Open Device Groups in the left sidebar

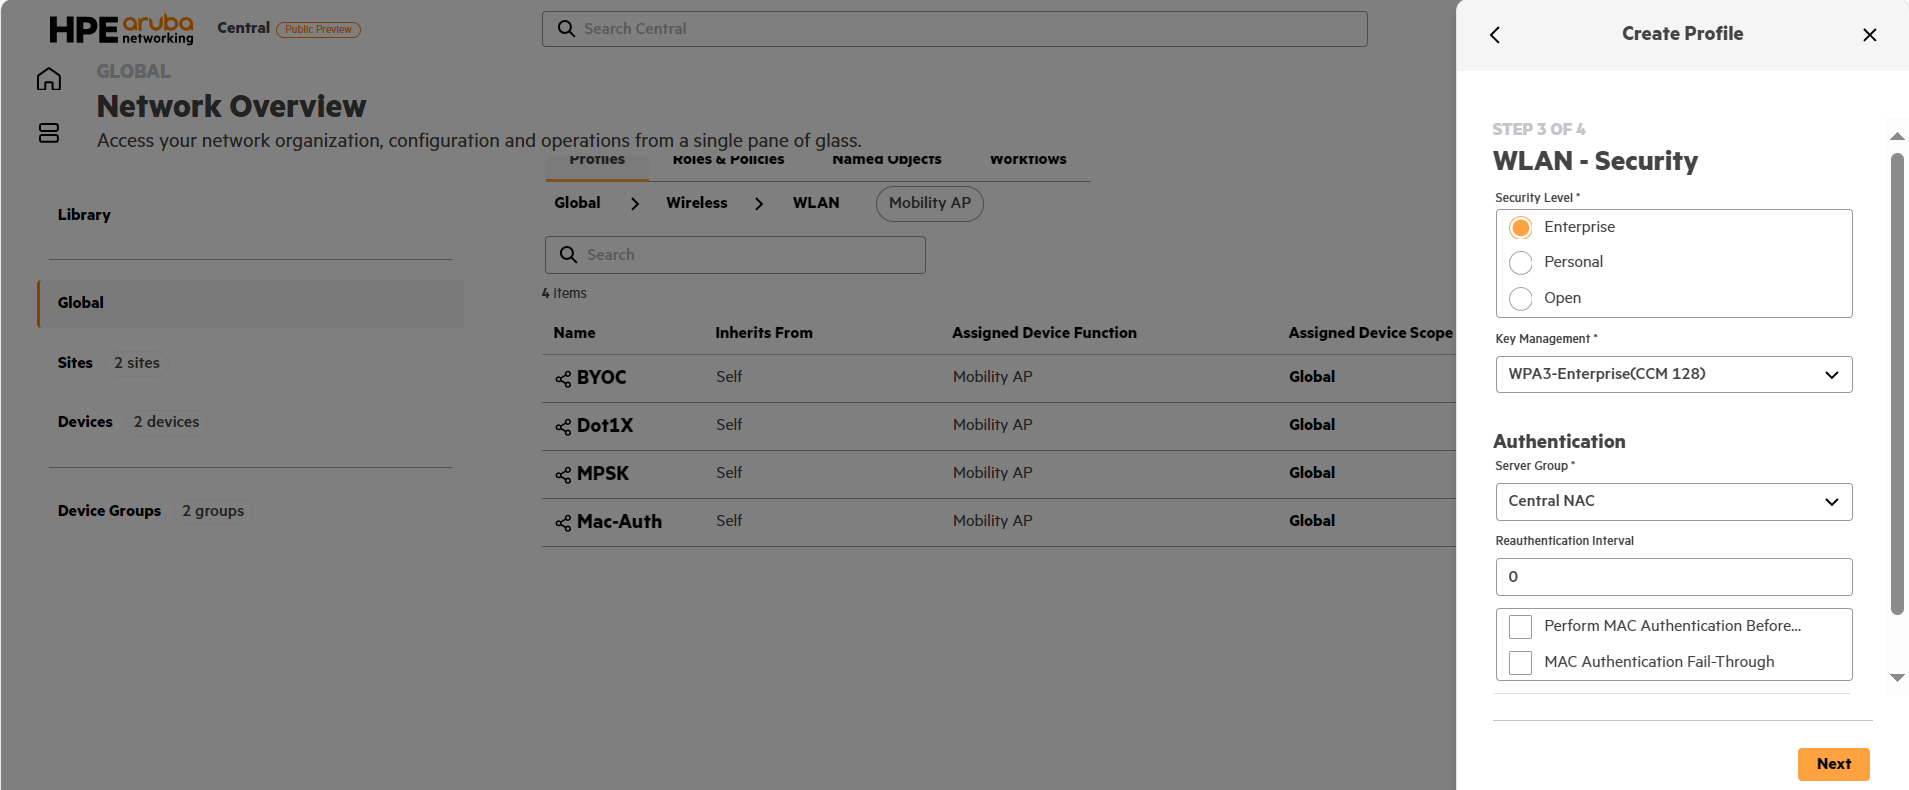[x=109, y=511]
